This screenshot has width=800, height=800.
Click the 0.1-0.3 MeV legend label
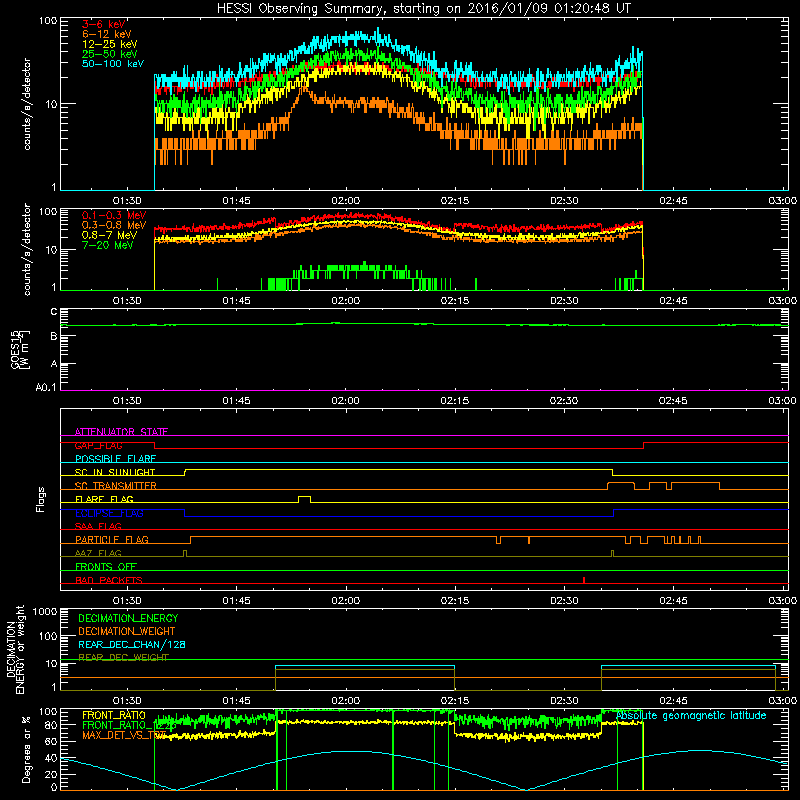click(114, 215)
